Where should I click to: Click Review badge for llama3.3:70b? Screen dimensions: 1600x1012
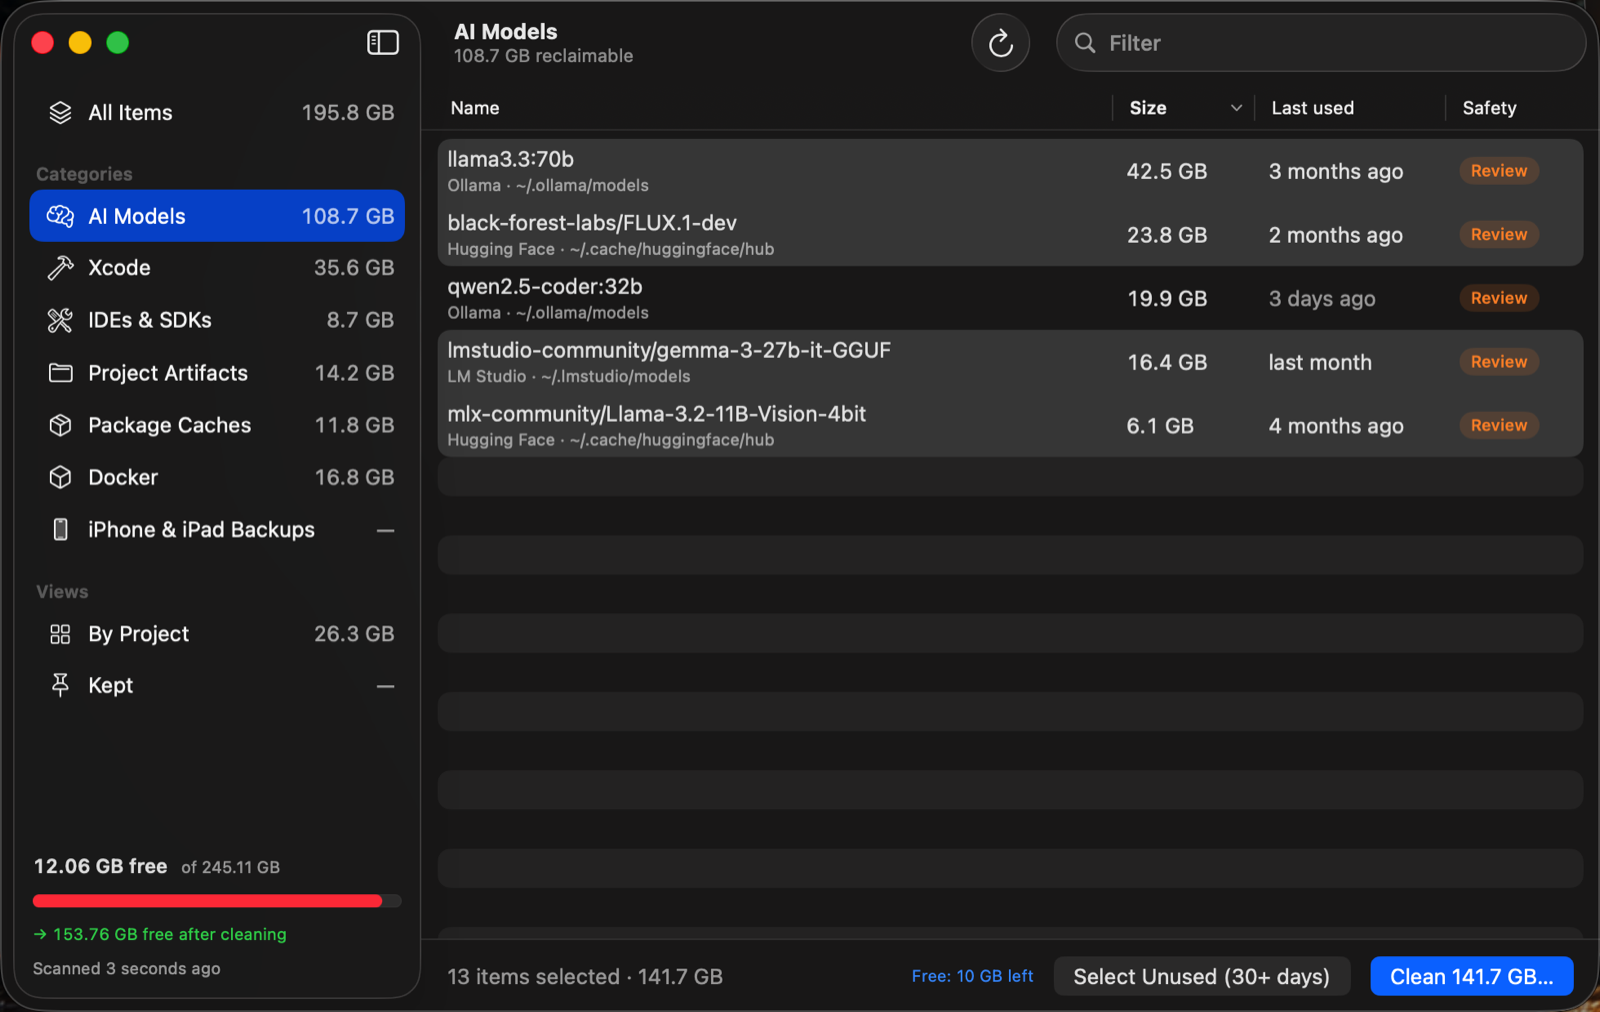click(1499, 171)
